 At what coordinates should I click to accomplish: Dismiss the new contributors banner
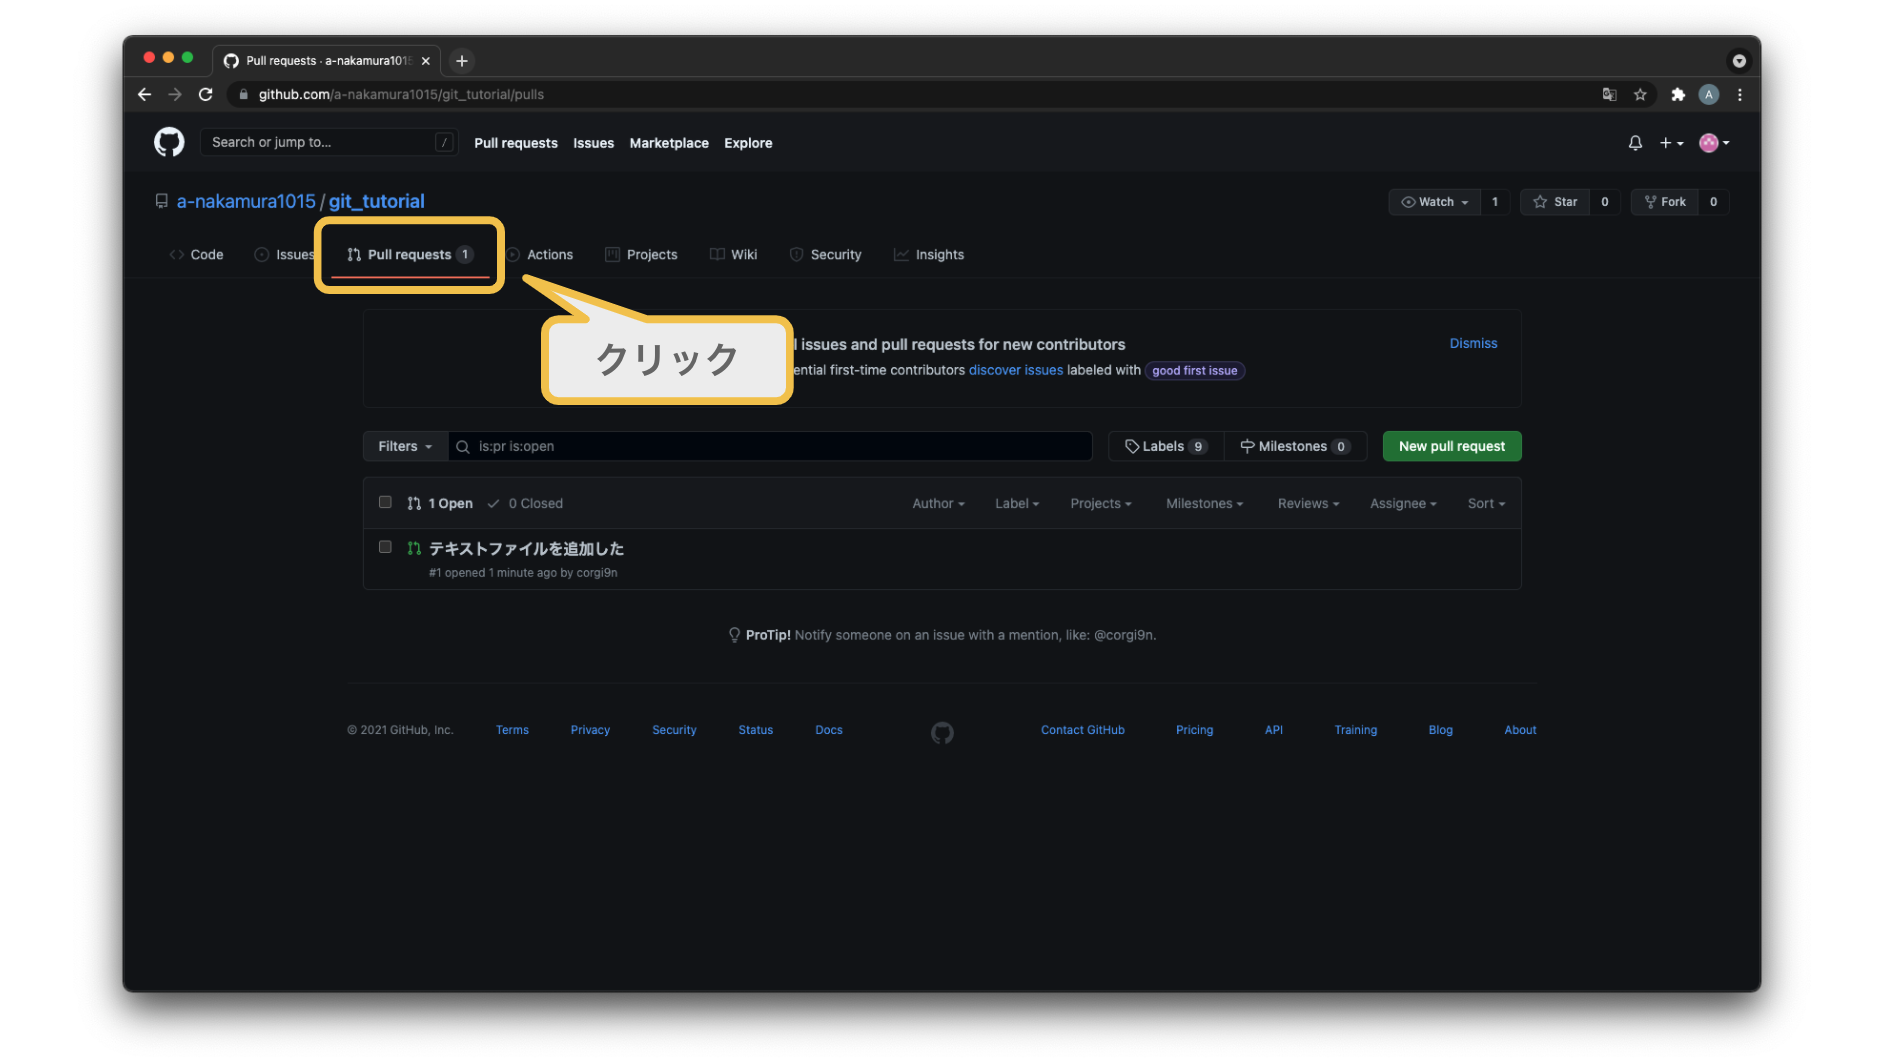click(1473, 343)
